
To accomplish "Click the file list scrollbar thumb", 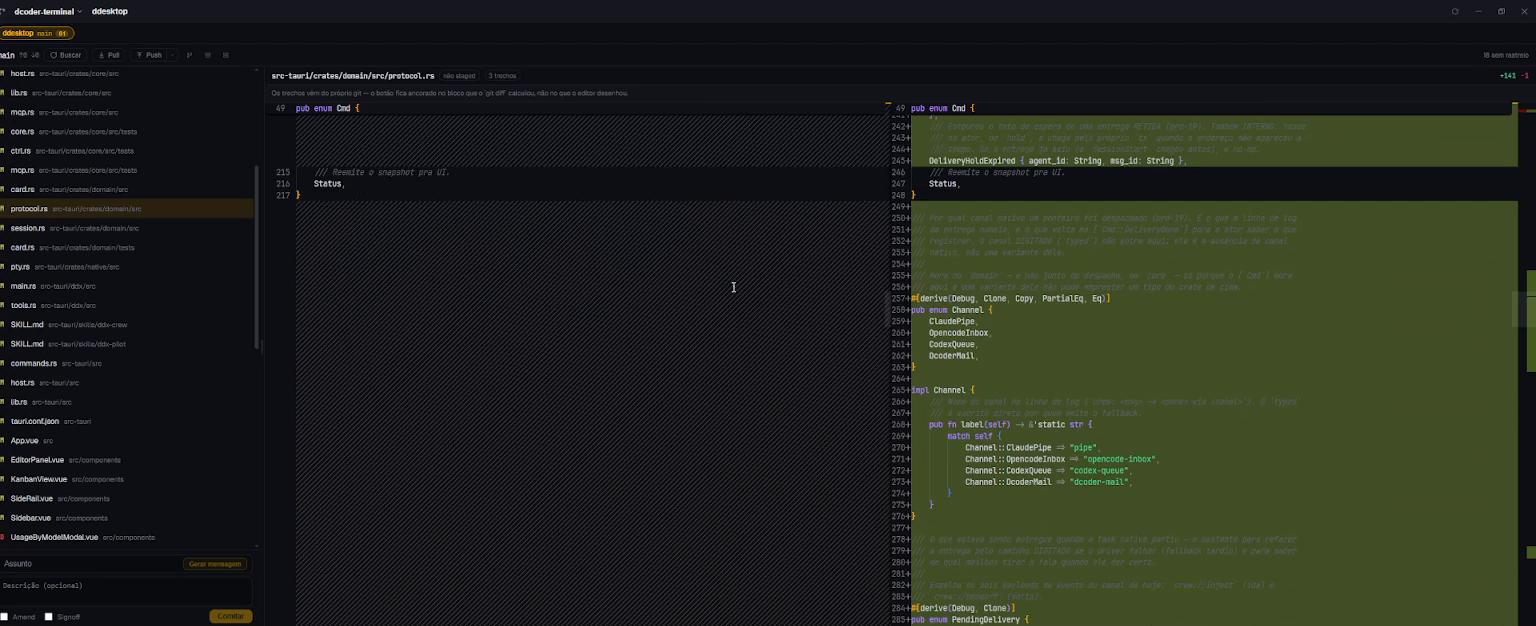I will tap(258, 257).
